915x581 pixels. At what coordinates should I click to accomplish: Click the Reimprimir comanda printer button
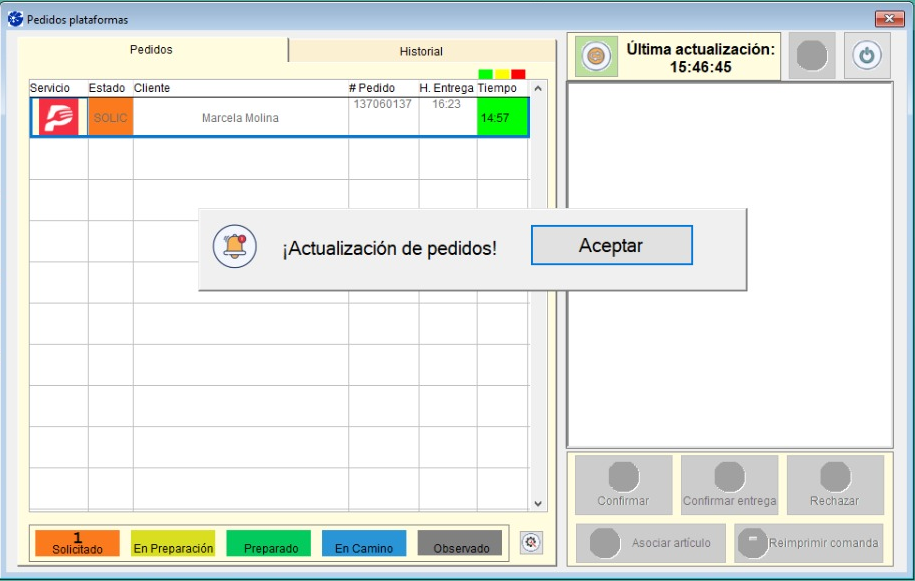[x=808, y=543]
